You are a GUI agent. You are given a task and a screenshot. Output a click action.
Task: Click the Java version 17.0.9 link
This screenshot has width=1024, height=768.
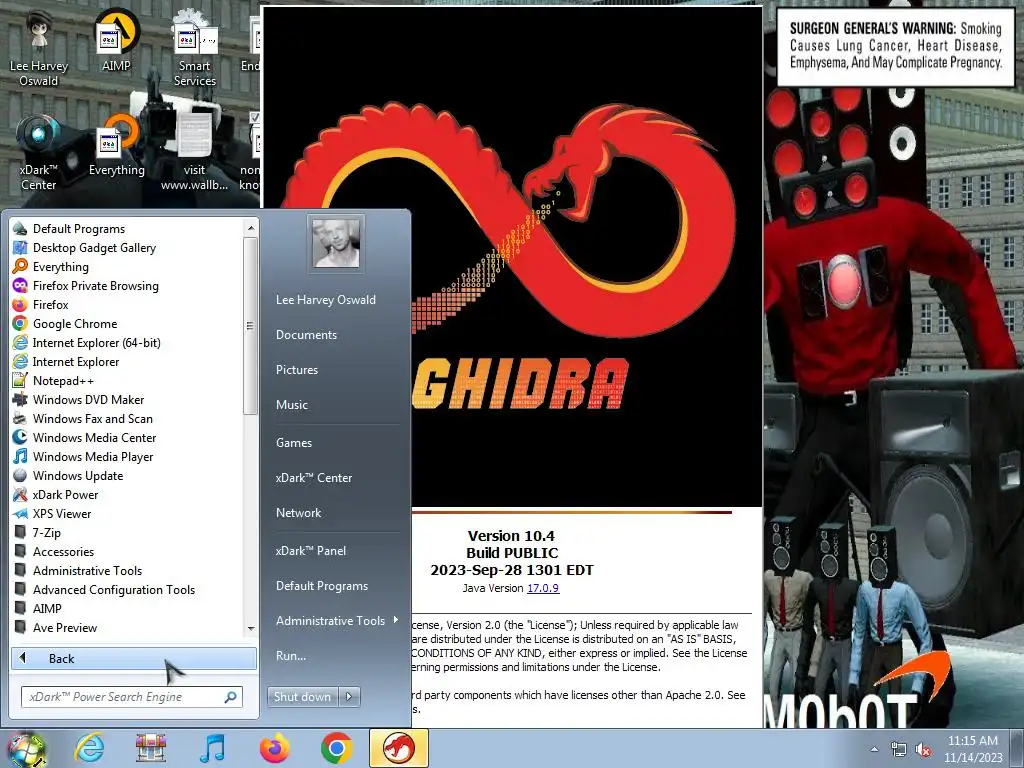pyautogui.click(x=543, y=588)
